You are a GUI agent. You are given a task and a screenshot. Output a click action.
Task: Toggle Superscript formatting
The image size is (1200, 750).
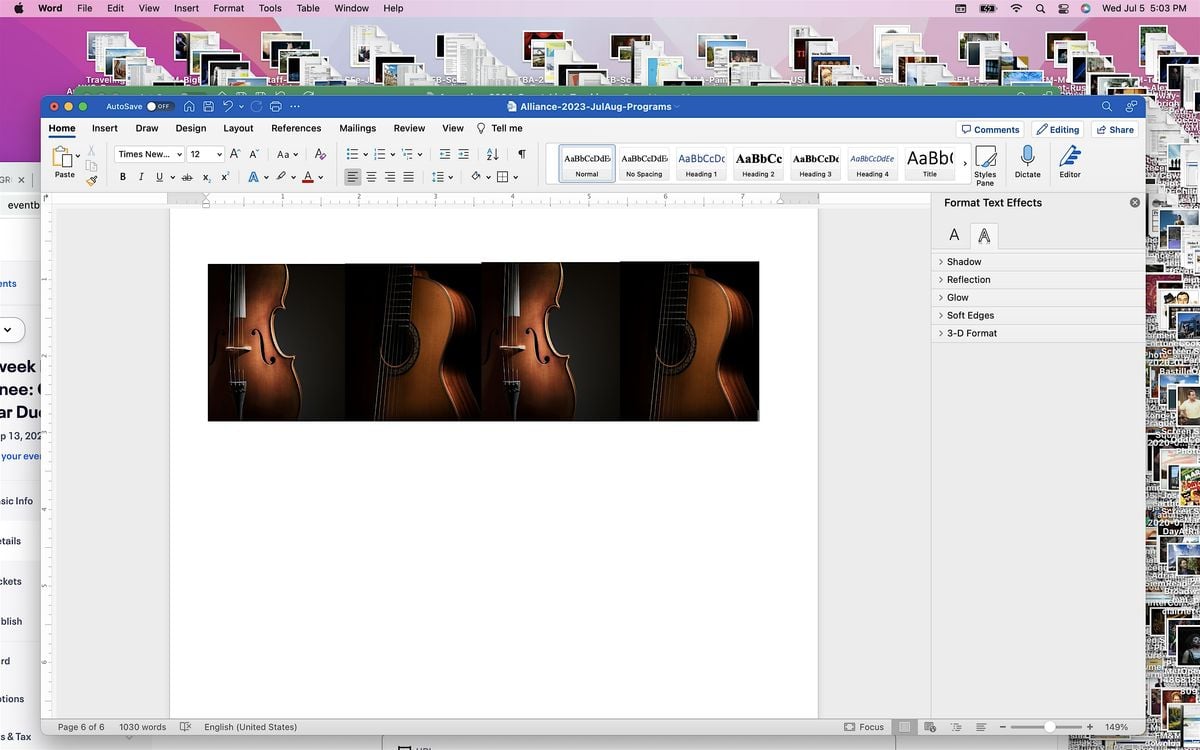pos(224,177)
